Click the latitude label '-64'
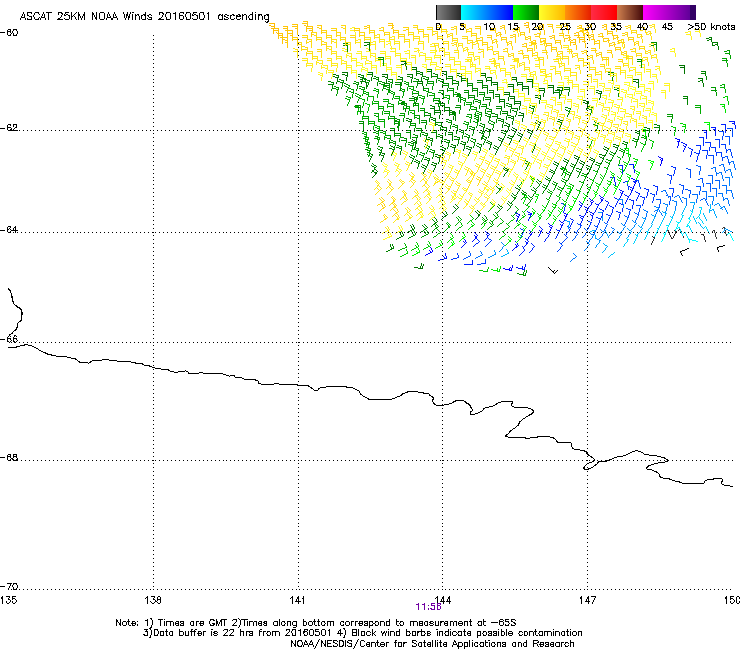 pos(9,230)
